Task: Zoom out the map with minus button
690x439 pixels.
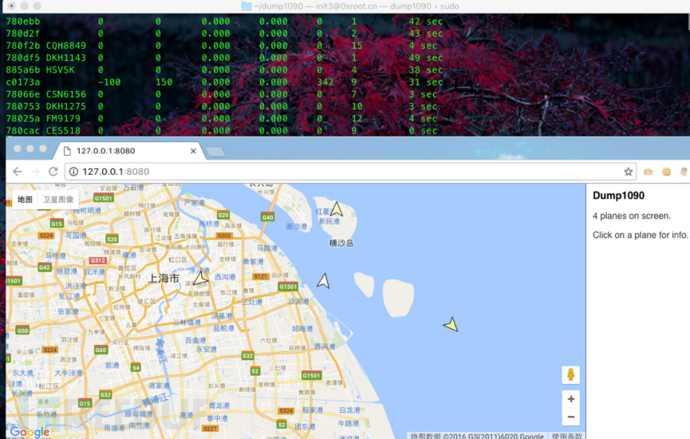Action: pos(571,417)
